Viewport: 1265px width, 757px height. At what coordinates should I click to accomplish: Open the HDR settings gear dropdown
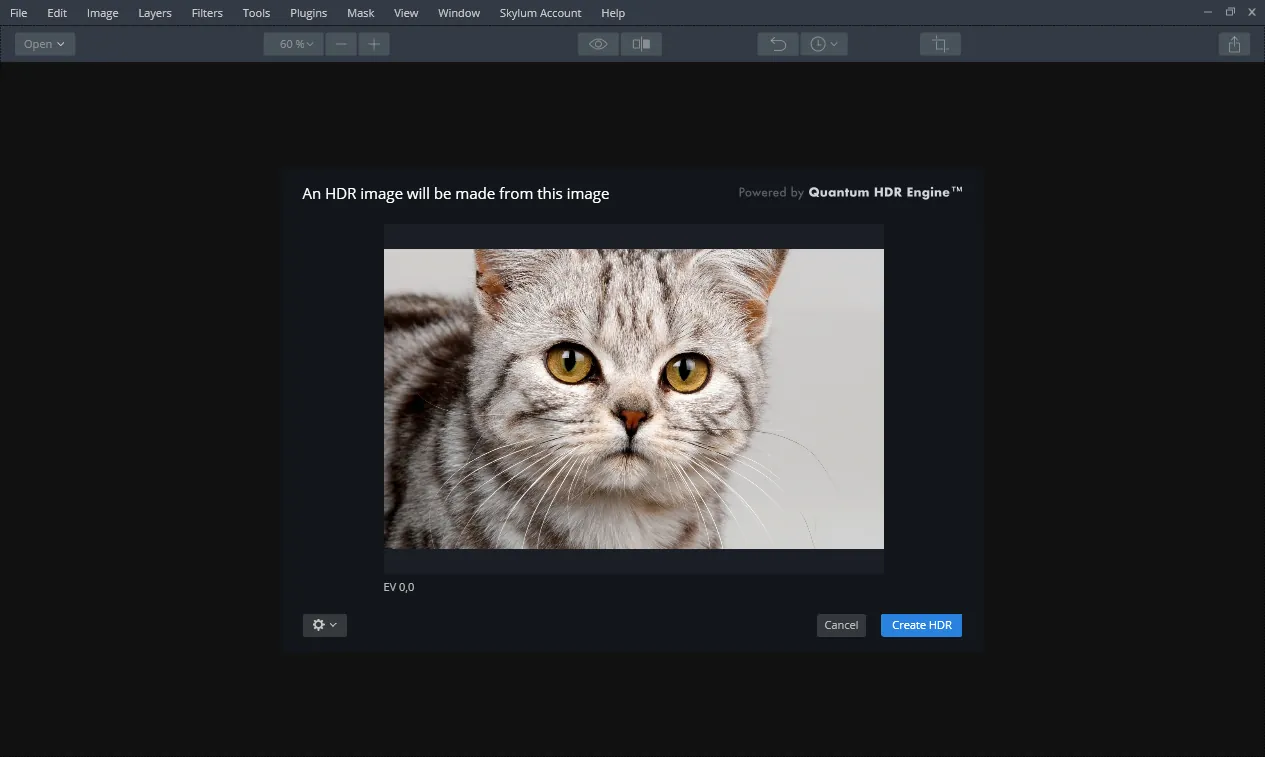(325, 625)
